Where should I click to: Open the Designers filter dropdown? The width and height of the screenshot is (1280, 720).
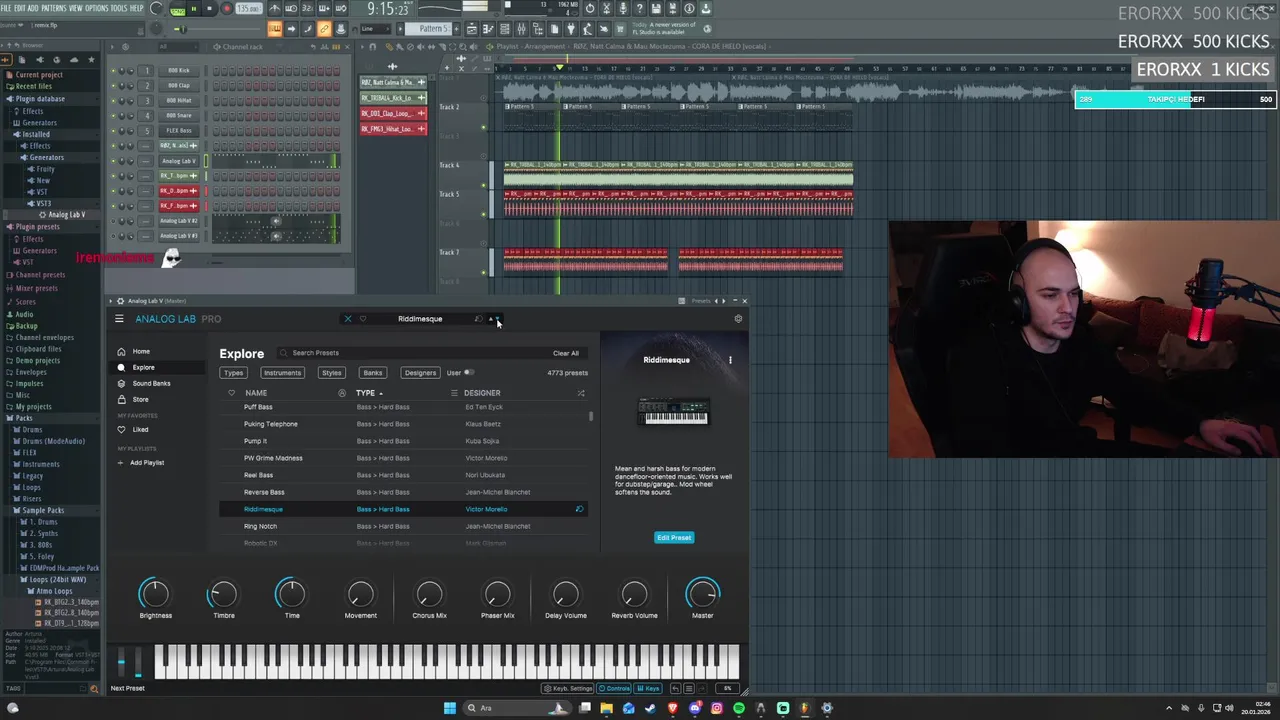420,373
